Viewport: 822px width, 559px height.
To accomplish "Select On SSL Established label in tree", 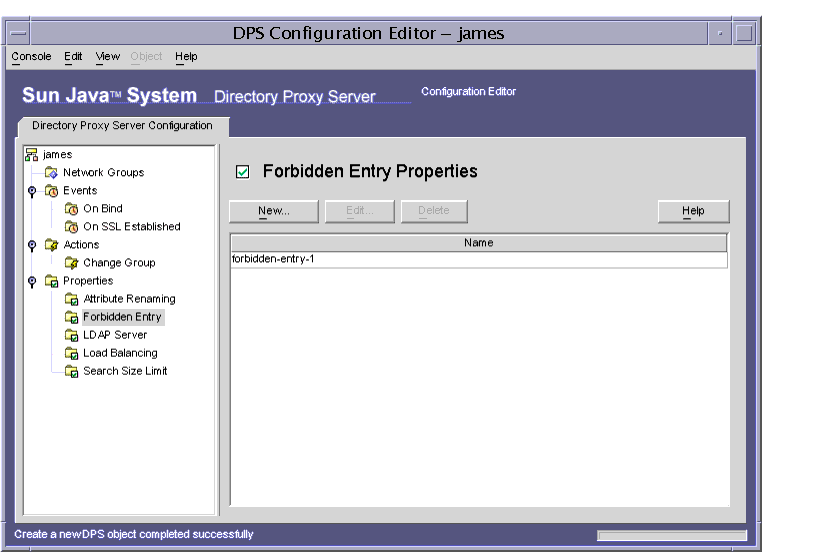I will tap(132, 227).
